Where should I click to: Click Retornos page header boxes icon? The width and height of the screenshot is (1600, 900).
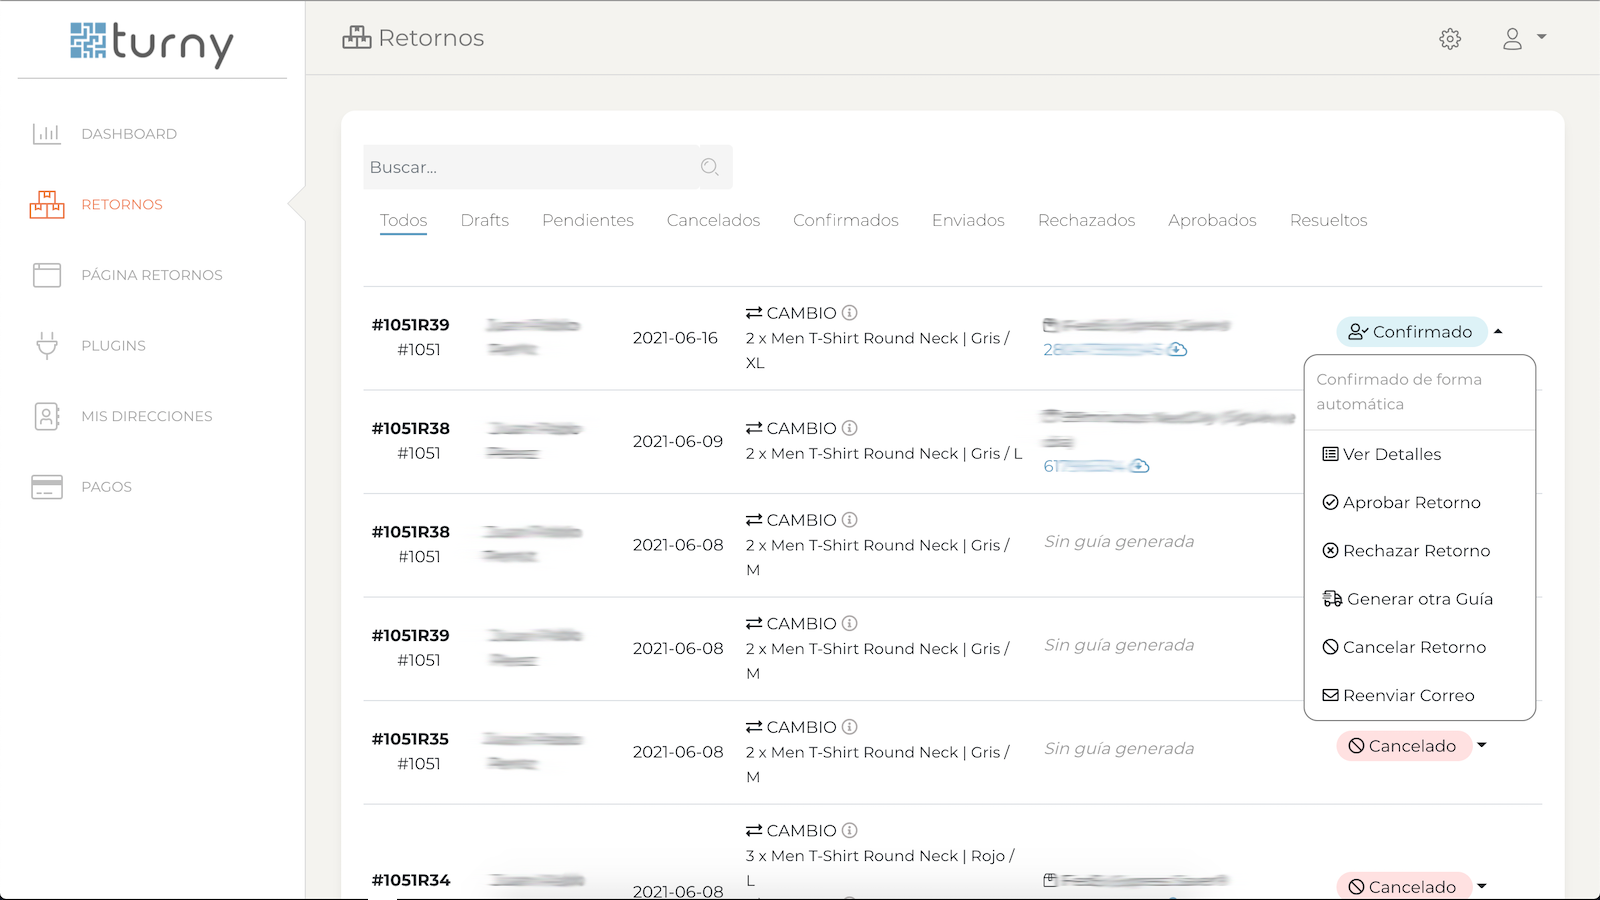(x=357, y=38)
